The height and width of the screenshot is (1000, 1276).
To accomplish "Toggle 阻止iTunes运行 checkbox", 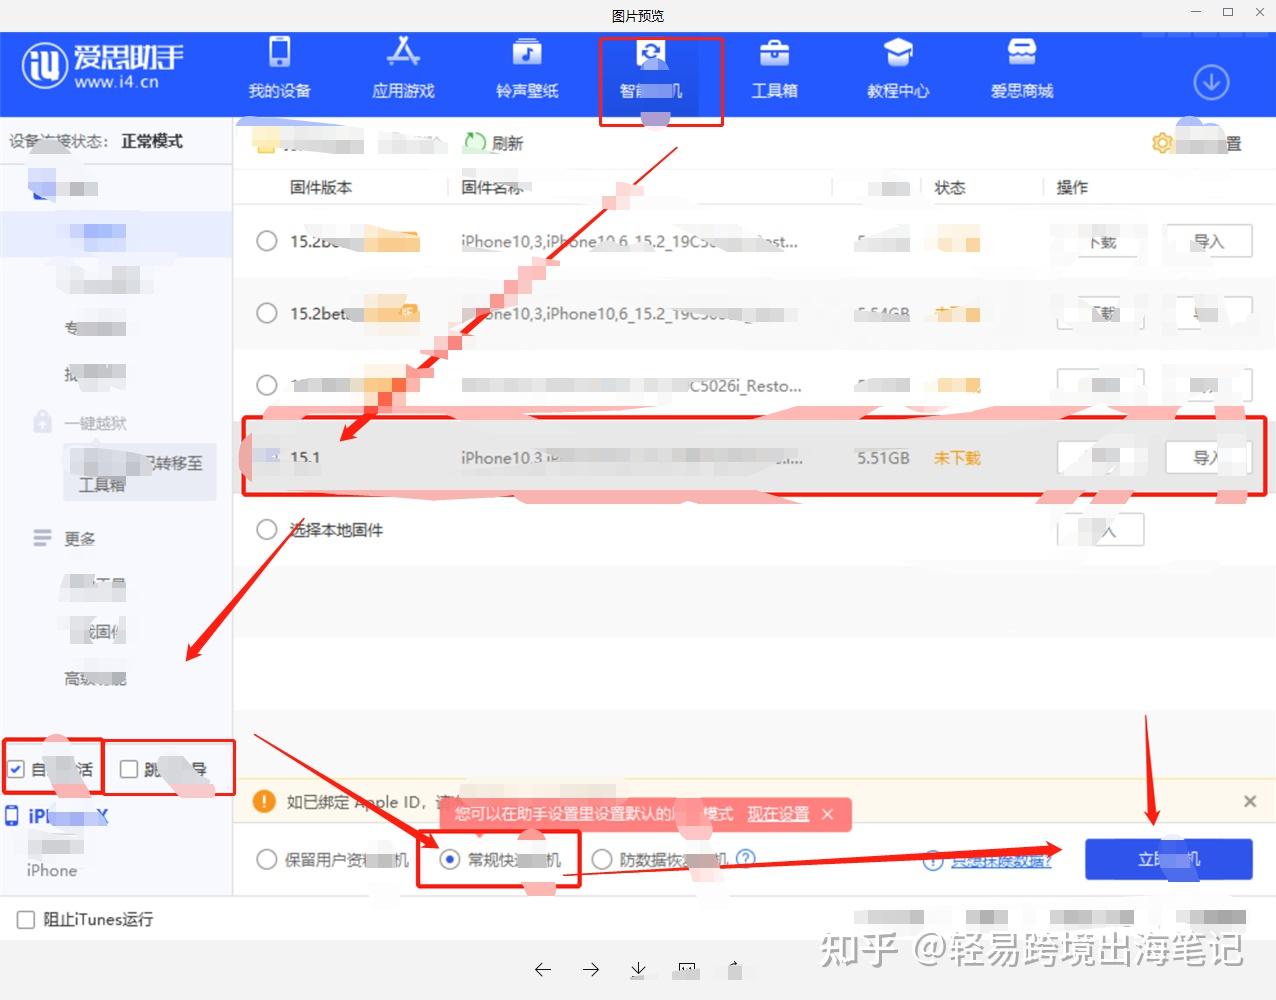I will pos(26,920).
